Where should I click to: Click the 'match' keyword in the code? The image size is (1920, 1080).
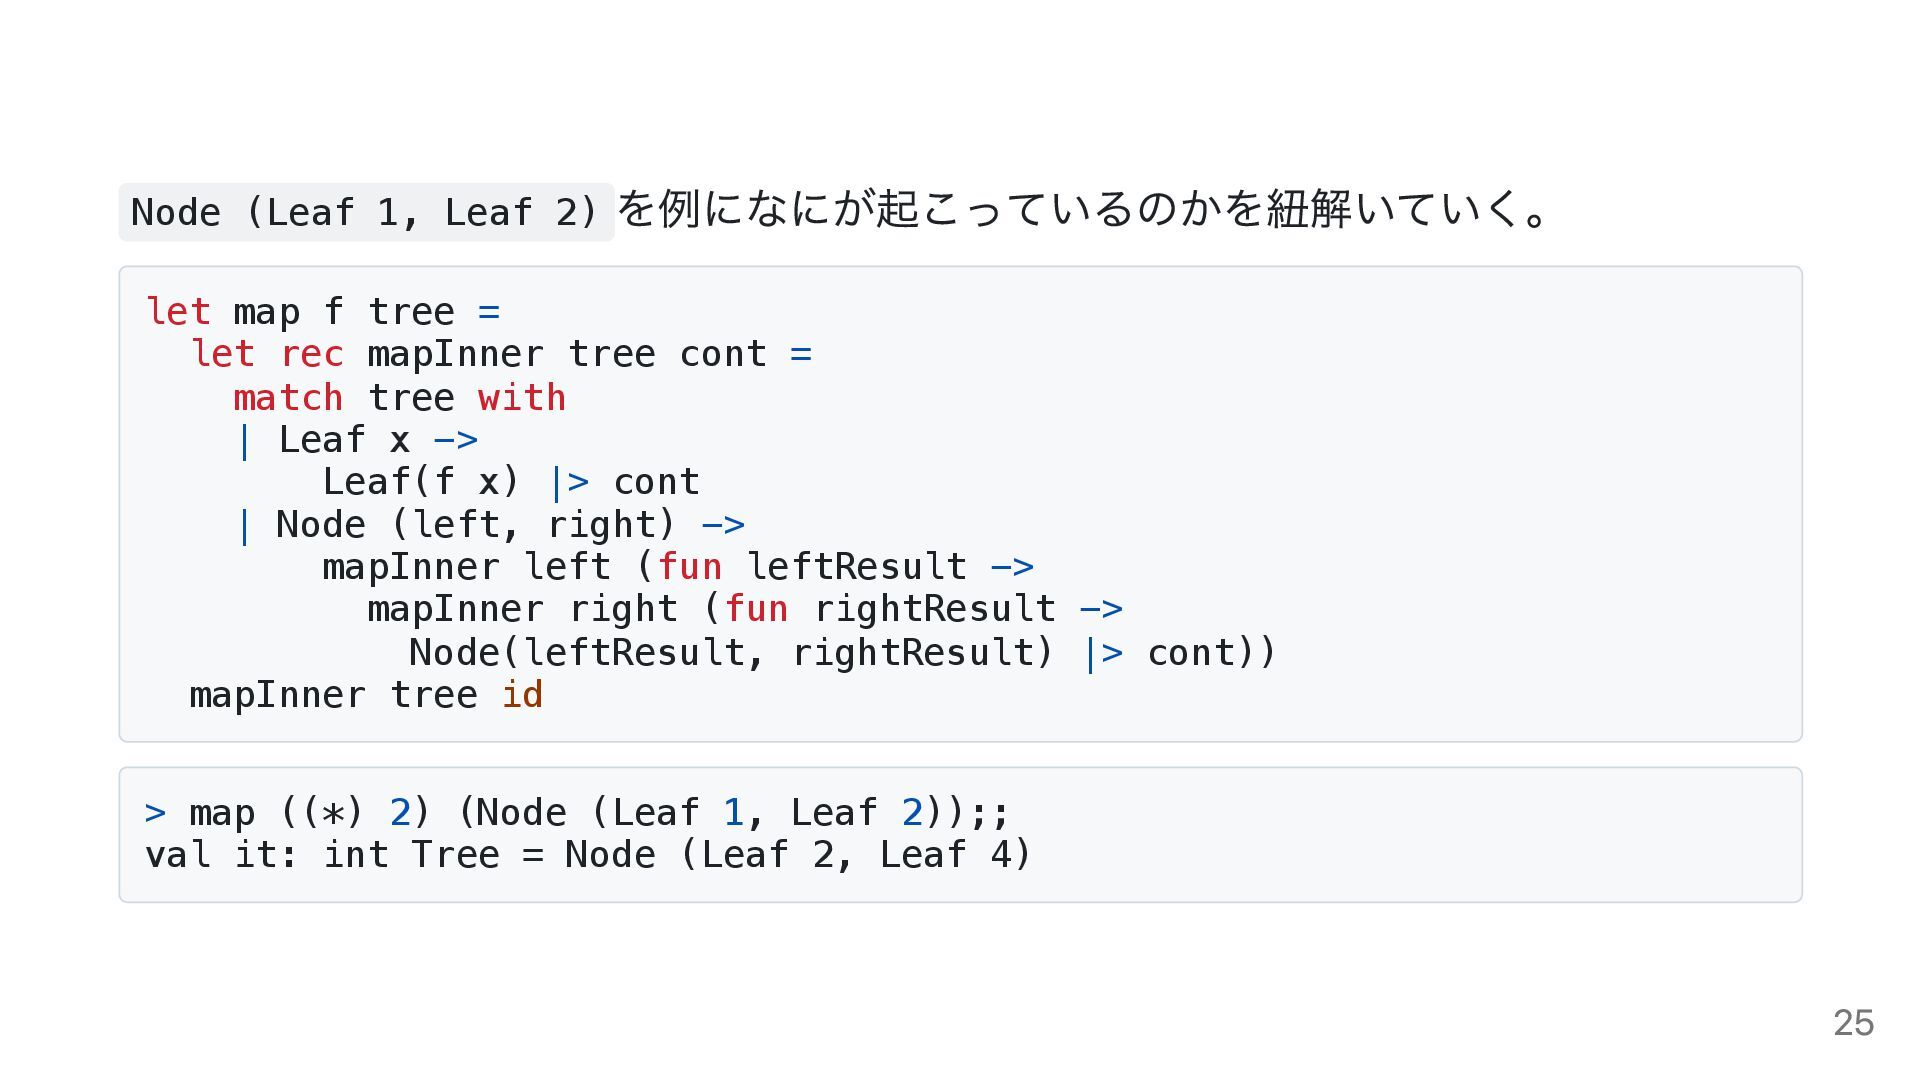[288, 397]
